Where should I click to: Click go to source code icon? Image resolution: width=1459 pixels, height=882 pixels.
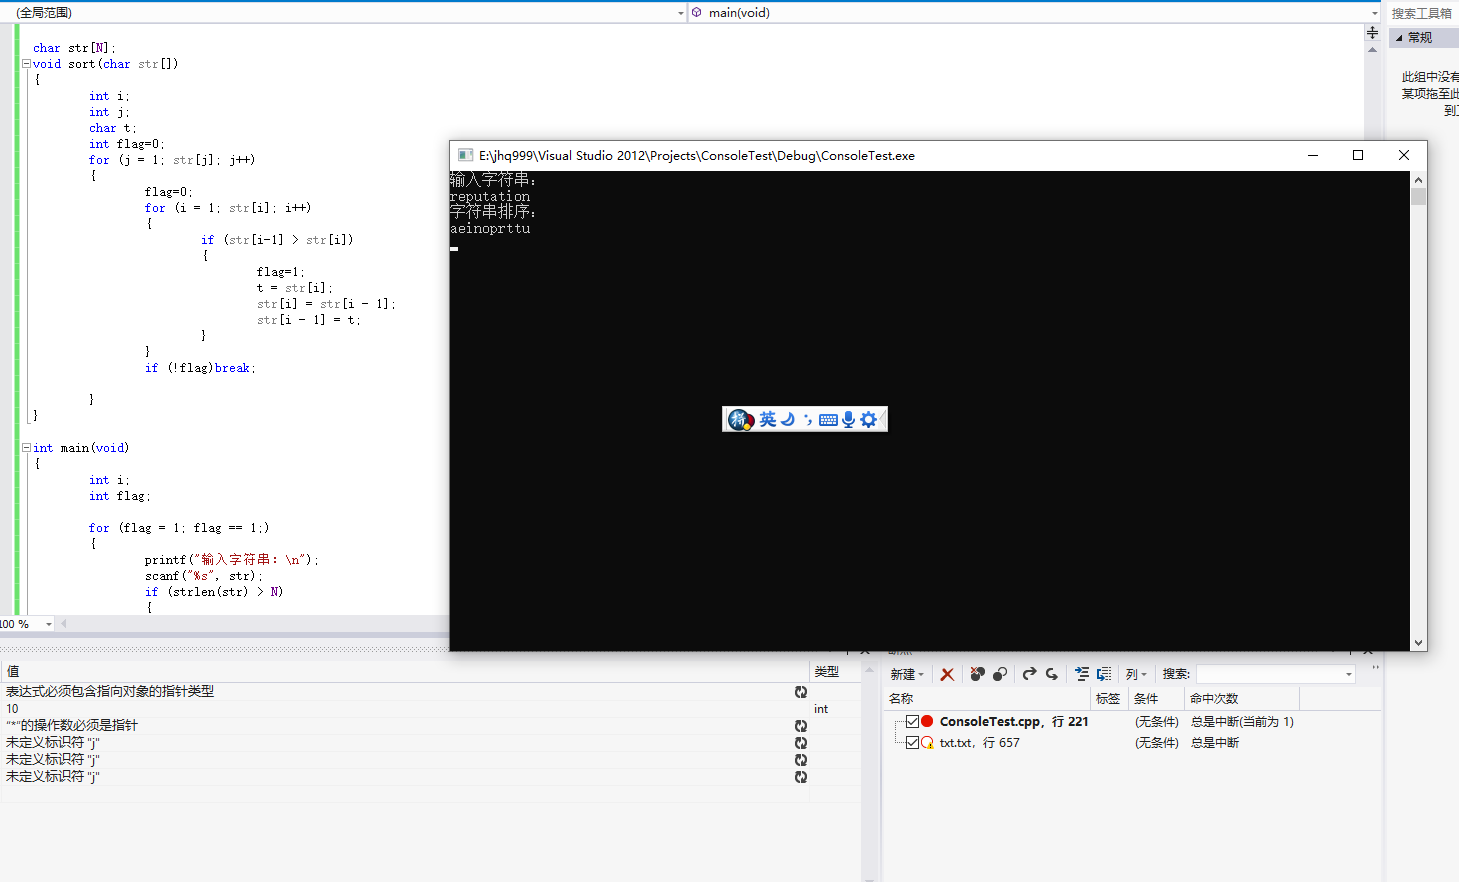click(1082, 674)
